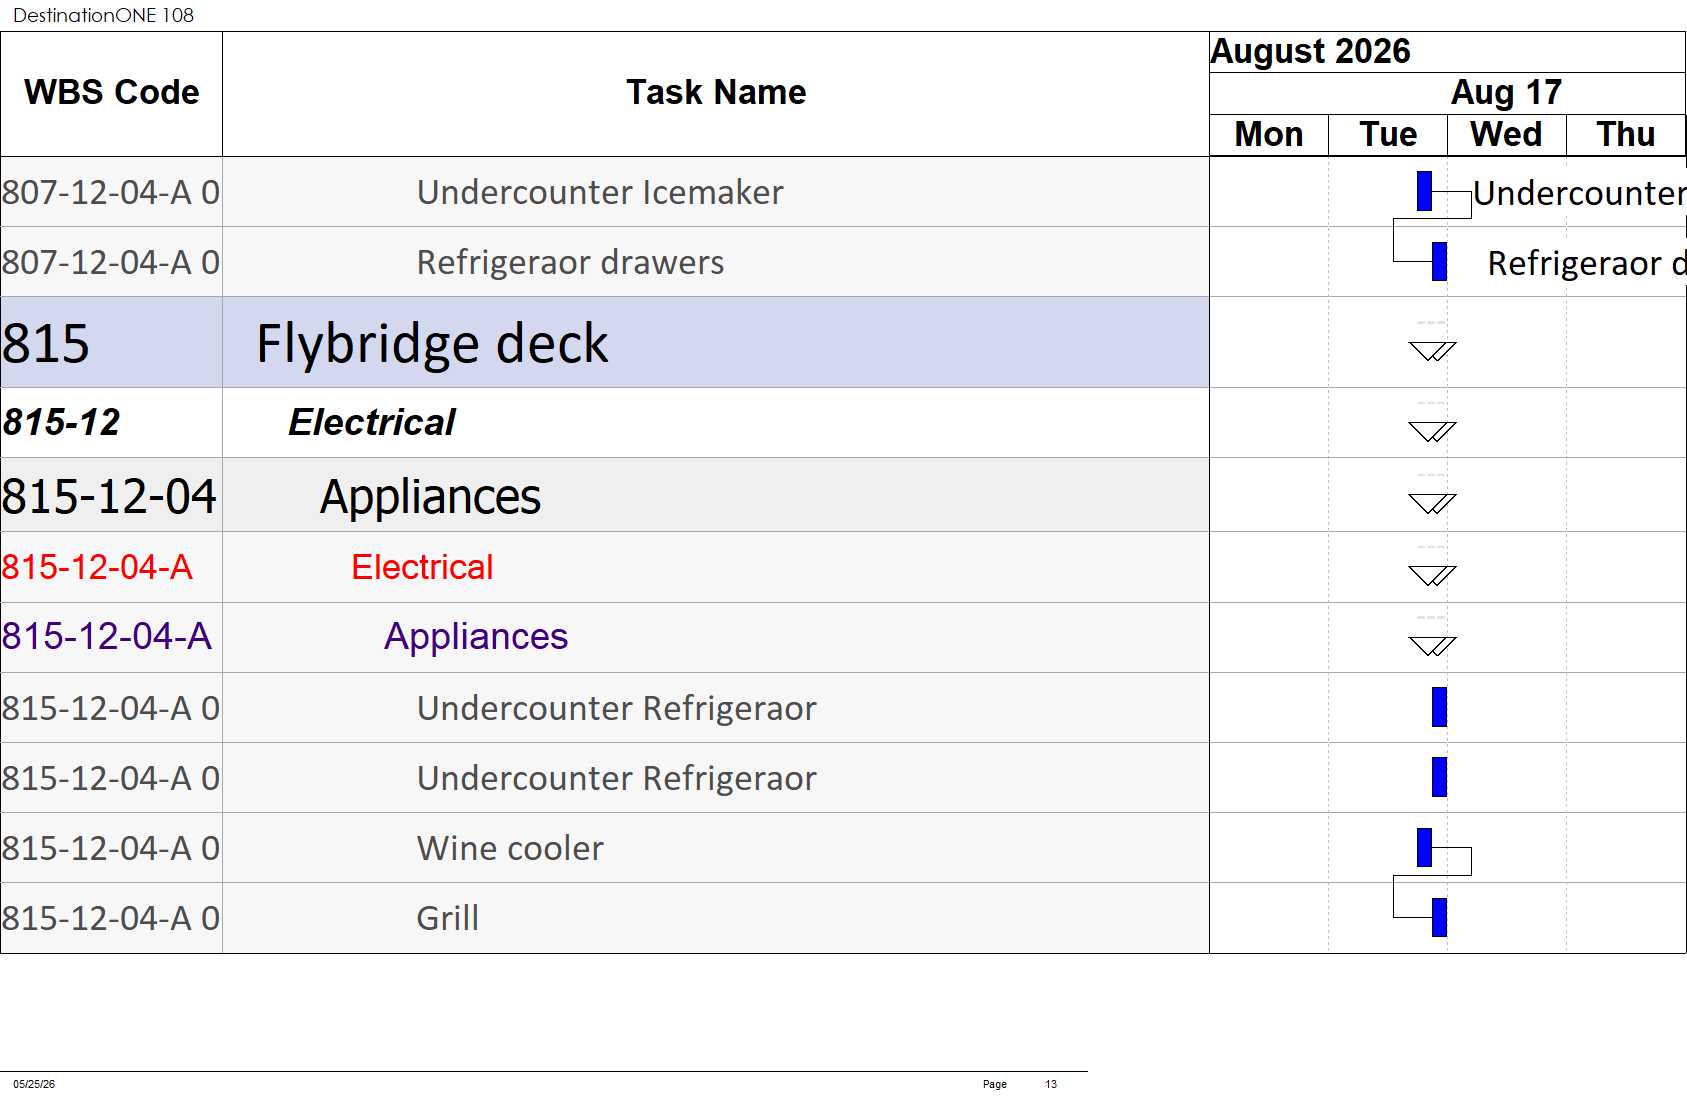The width and height of the screenshot is (1687, 1097).
Task: Click the Refrigeraor drawers blue task bar
Action: 1439,261
